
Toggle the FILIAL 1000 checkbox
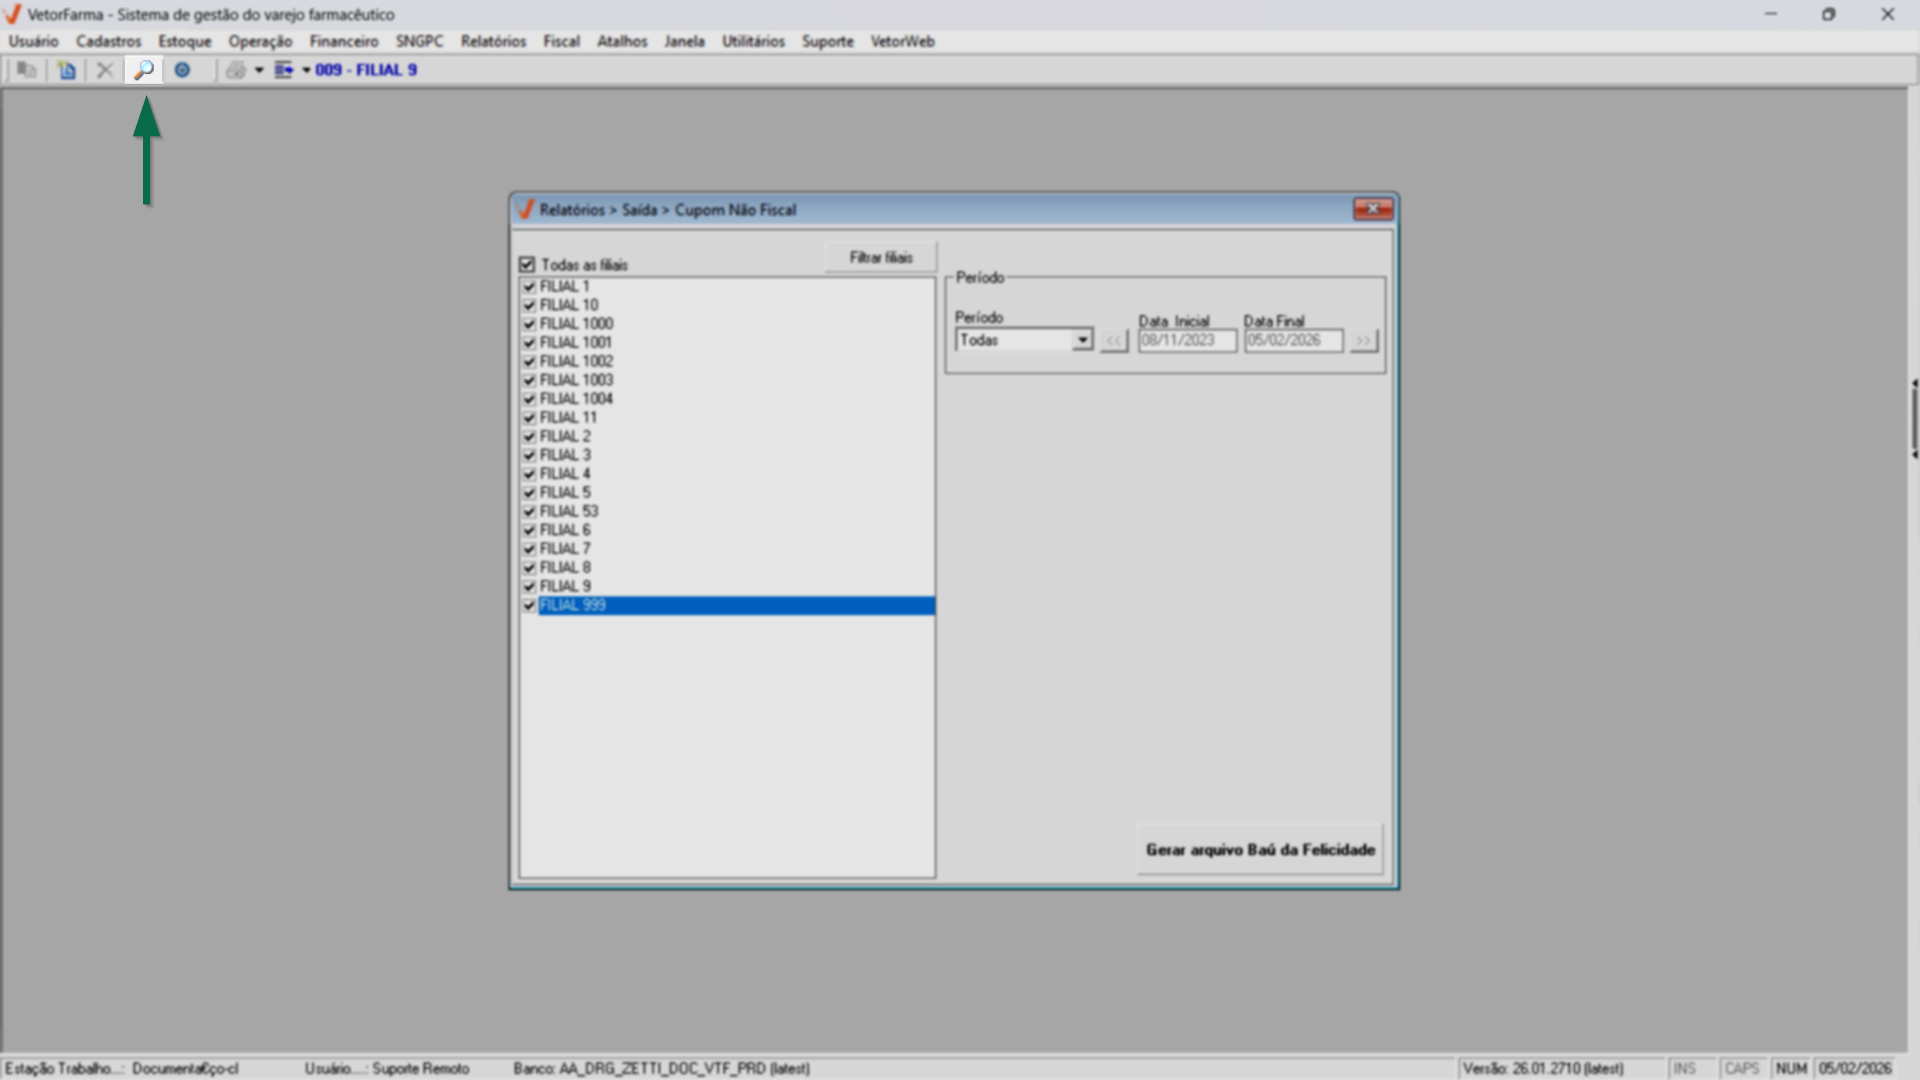[x=530, y=324]
